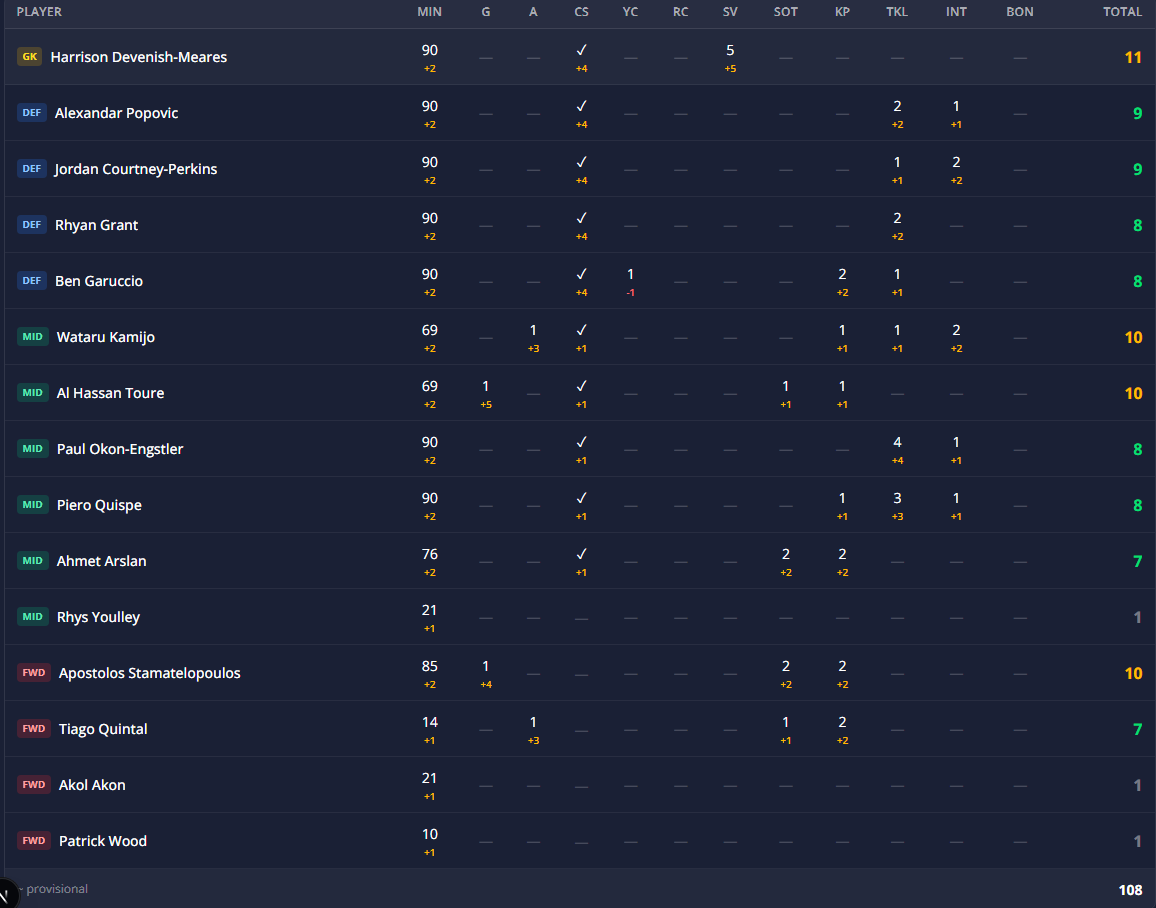Click the DEF badge next to Rhyan Grant
The height and width of the screenshot is (908, 1156).
(32, 225)
